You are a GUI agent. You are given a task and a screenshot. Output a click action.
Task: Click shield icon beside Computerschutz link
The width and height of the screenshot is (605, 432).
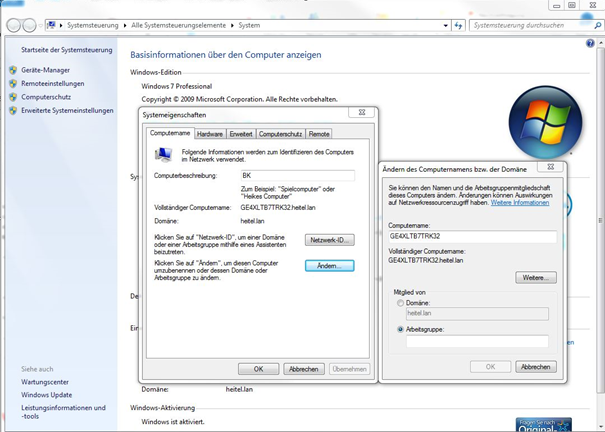[x=13, y=97]
